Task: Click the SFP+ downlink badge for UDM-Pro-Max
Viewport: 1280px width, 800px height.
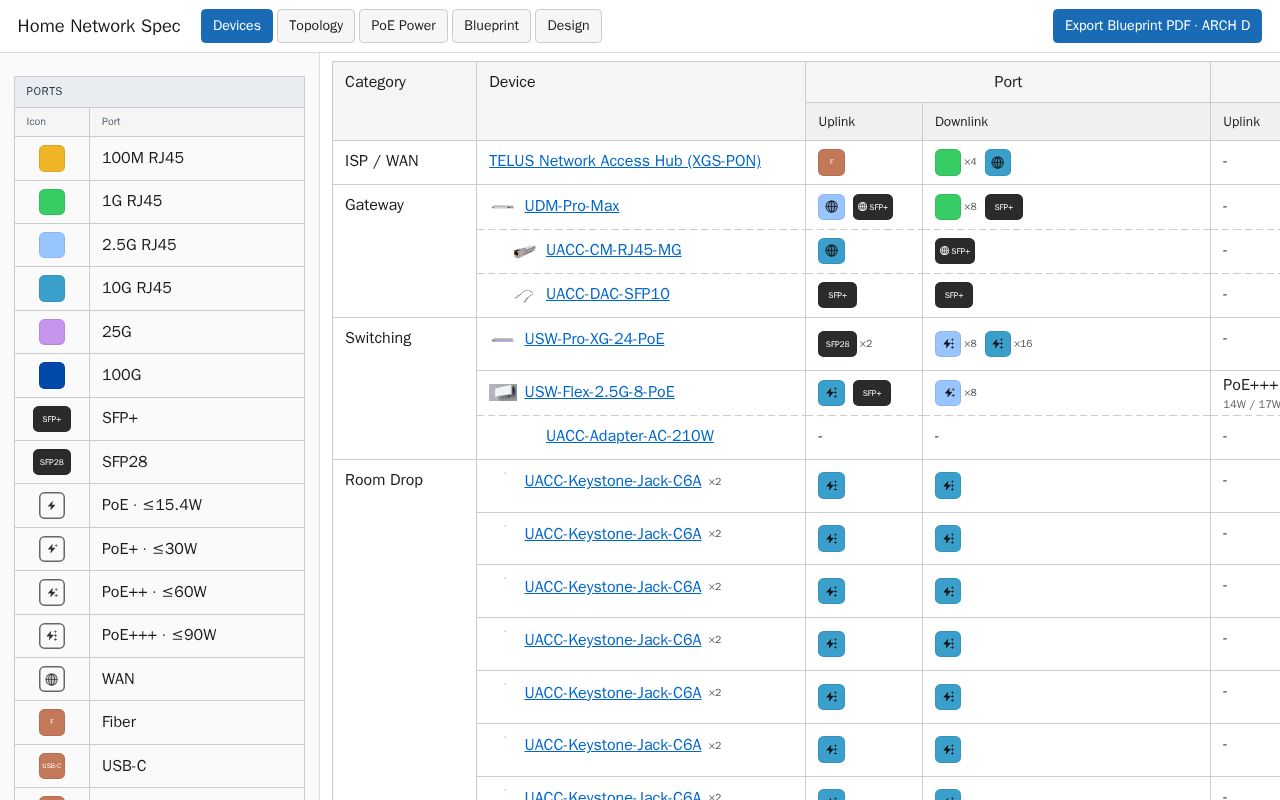Action: coord(1004,207)
